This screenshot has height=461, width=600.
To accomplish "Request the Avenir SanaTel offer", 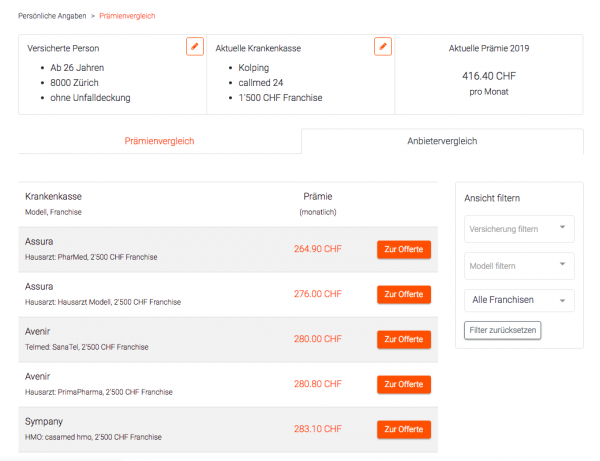I will tap(404, 339).
